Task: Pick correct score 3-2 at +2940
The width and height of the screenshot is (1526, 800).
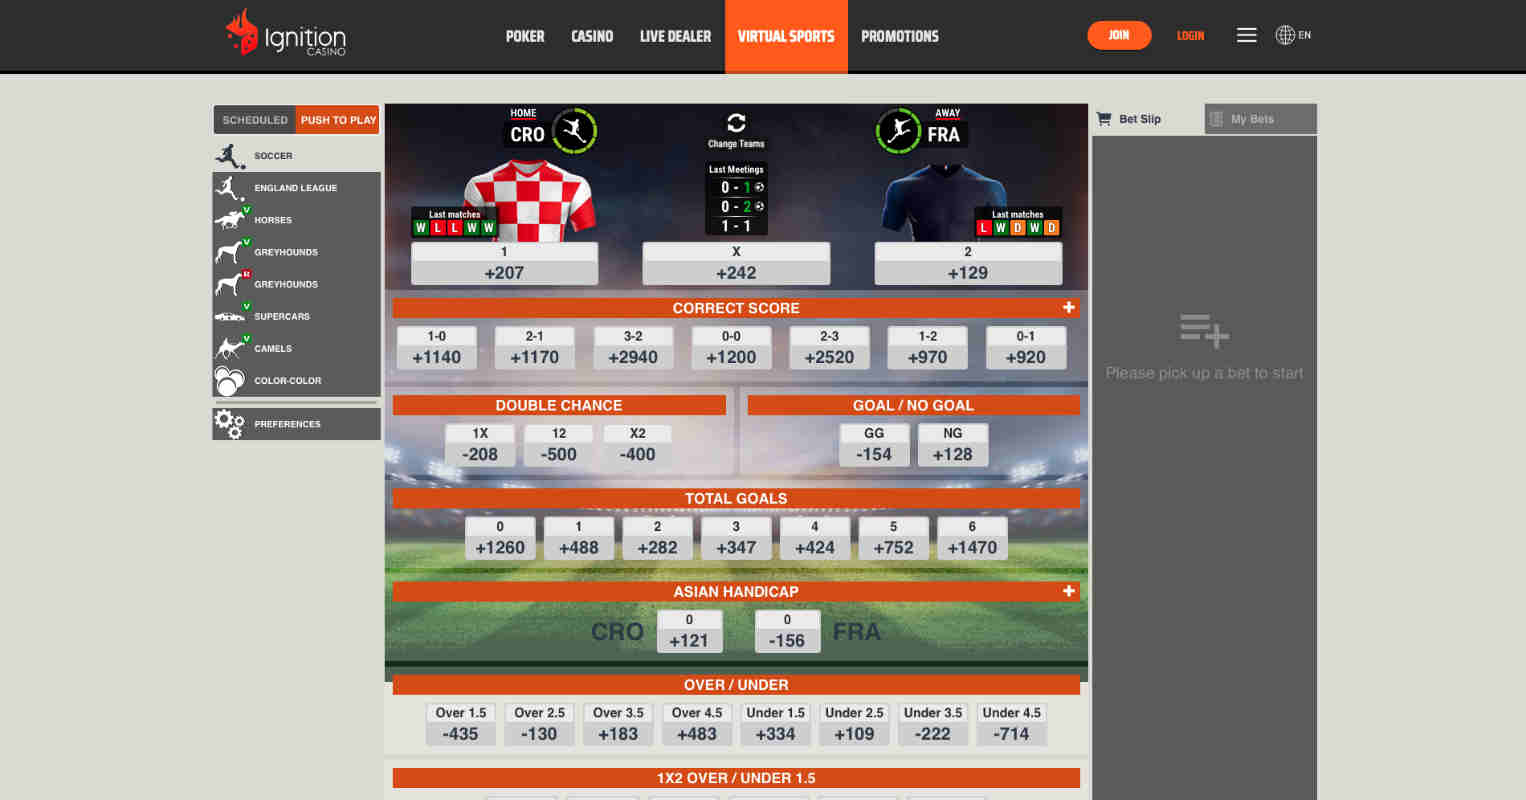Action: [633, 348]
